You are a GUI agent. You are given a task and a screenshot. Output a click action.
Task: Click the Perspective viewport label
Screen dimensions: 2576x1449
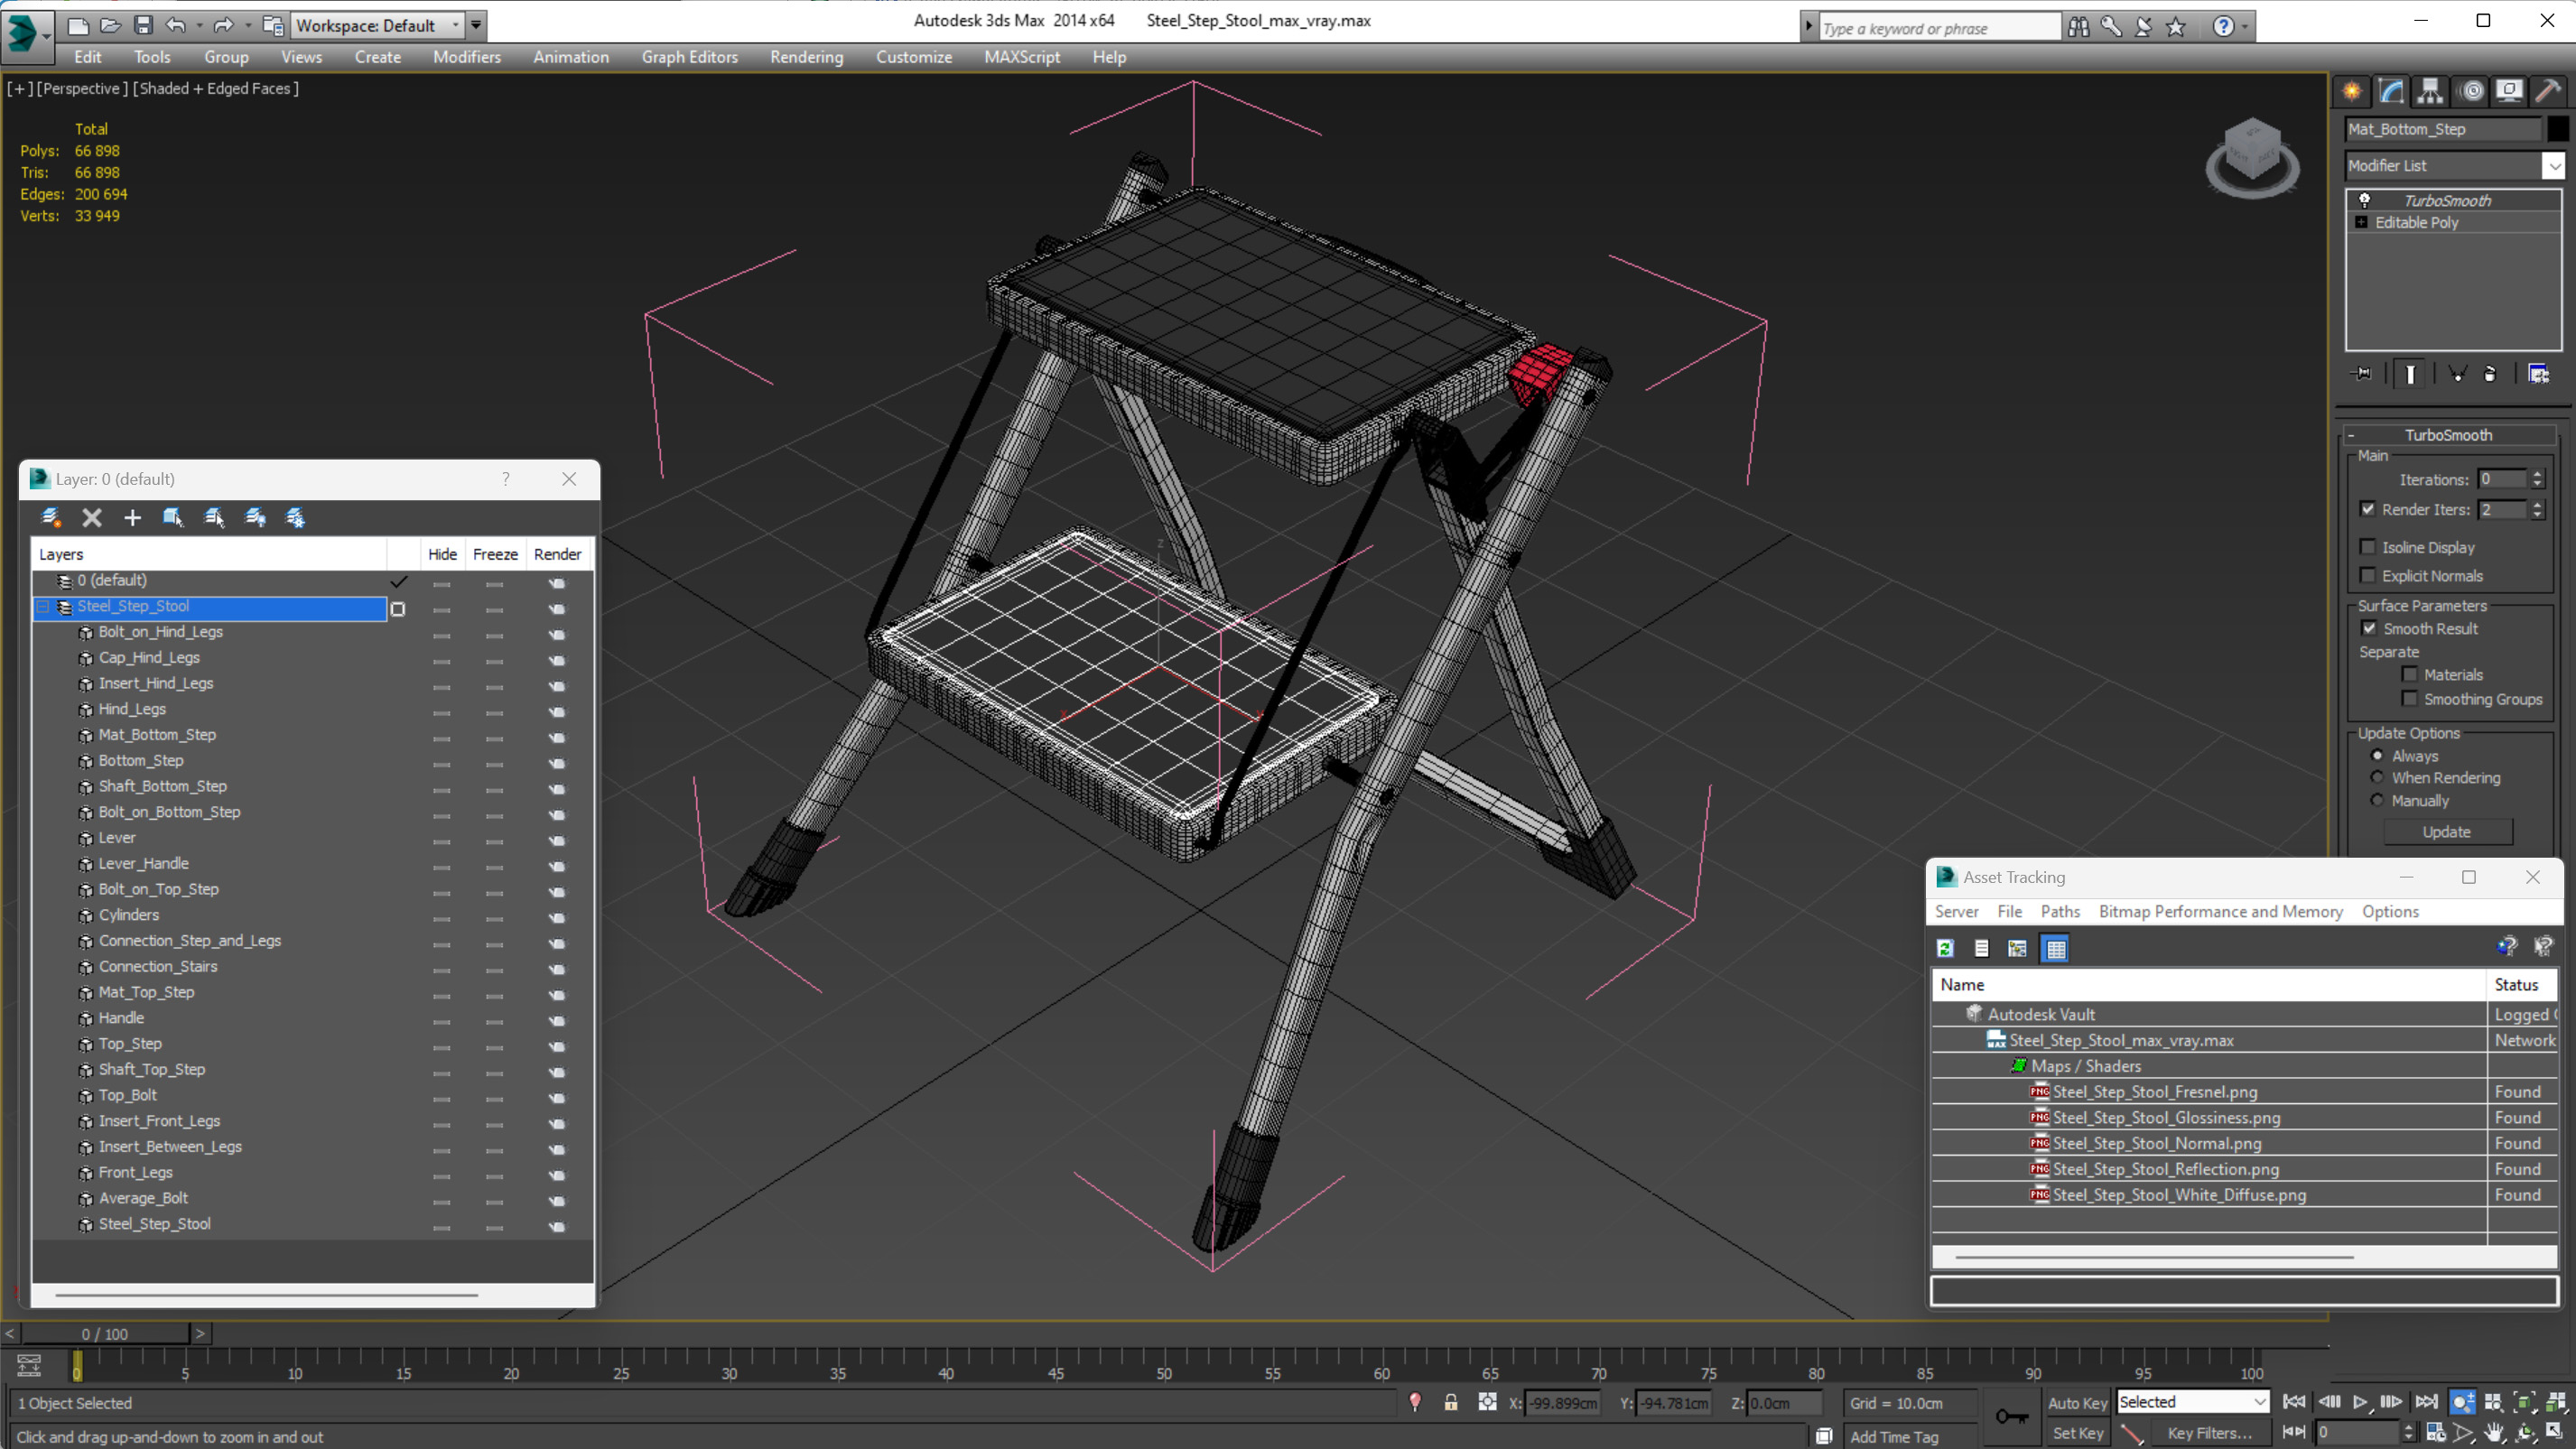(82, 88)
